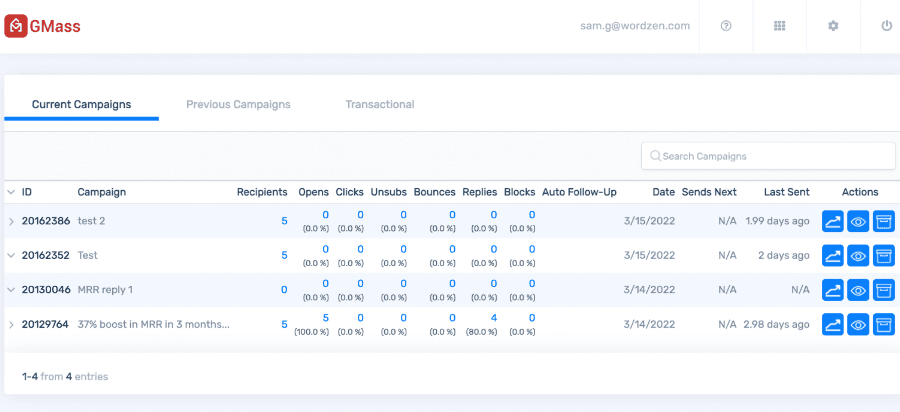Sort by Sends Next column header
The height and width of the screenshot is (412, 900).
coord(709,192)
